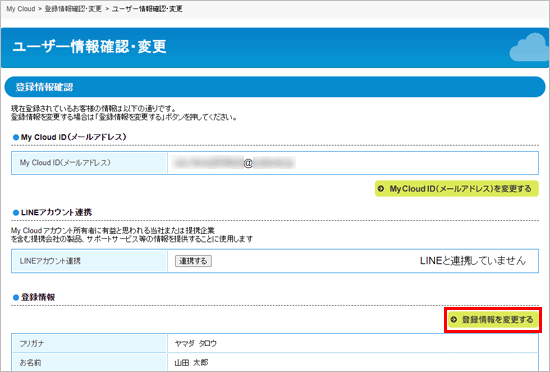Click the My Cloud ID(メールアドレス)を変更する button

(x=457, y=189)
